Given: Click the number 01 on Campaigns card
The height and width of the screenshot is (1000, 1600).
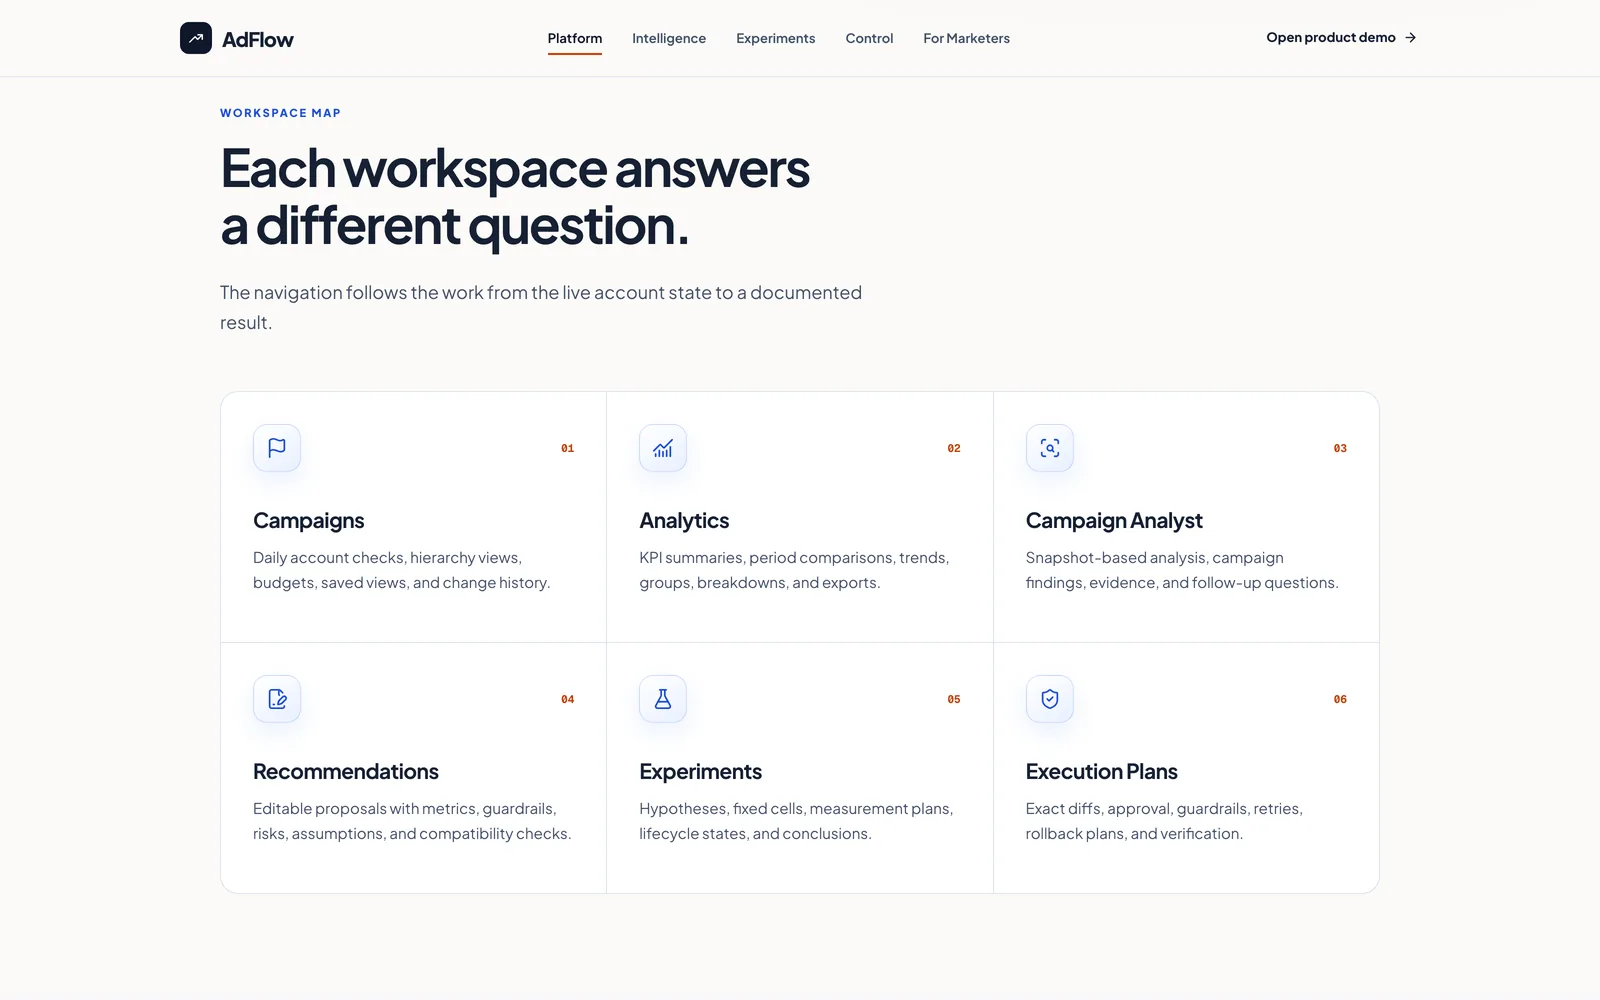Looking at the screenshot, I should pyautogui.click(x=567, y=448).
